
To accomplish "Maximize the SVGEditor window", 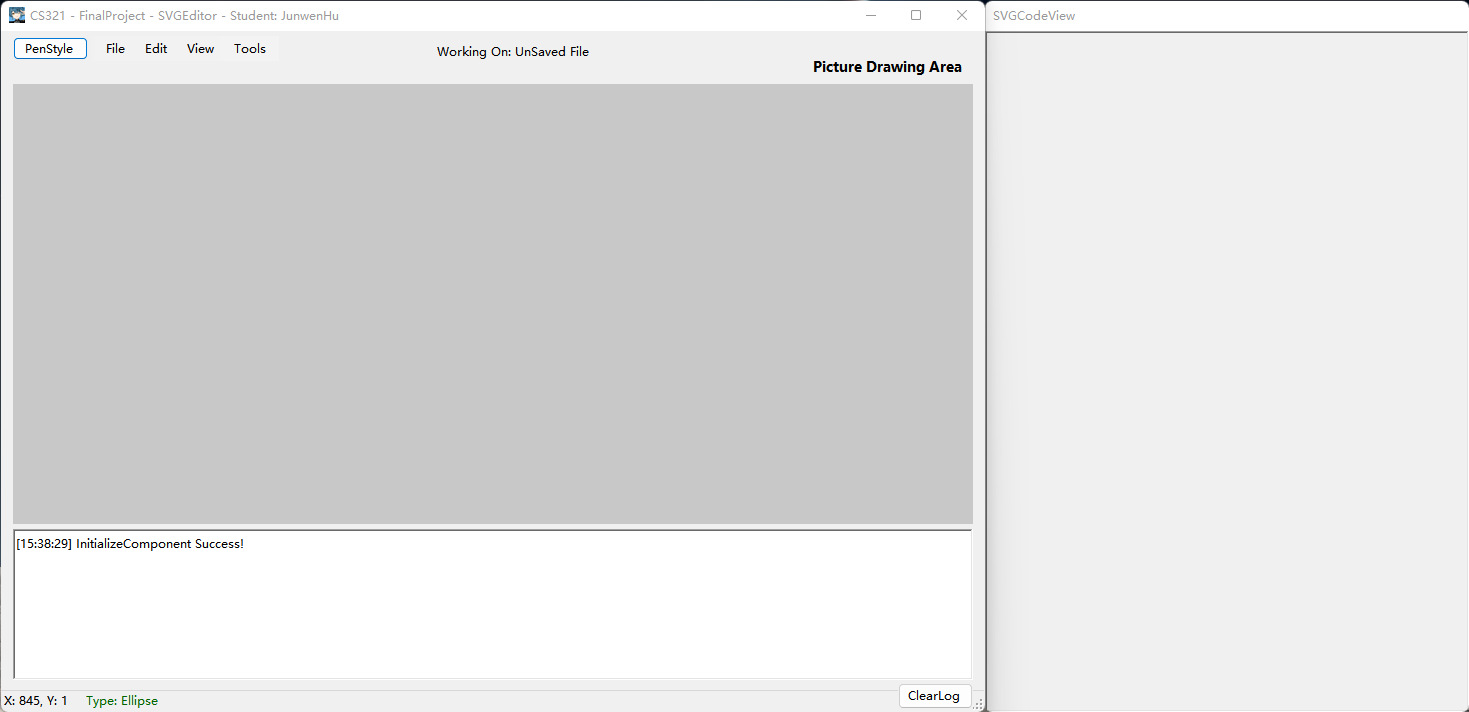I will pyautogui.click(x=916, y=15).
